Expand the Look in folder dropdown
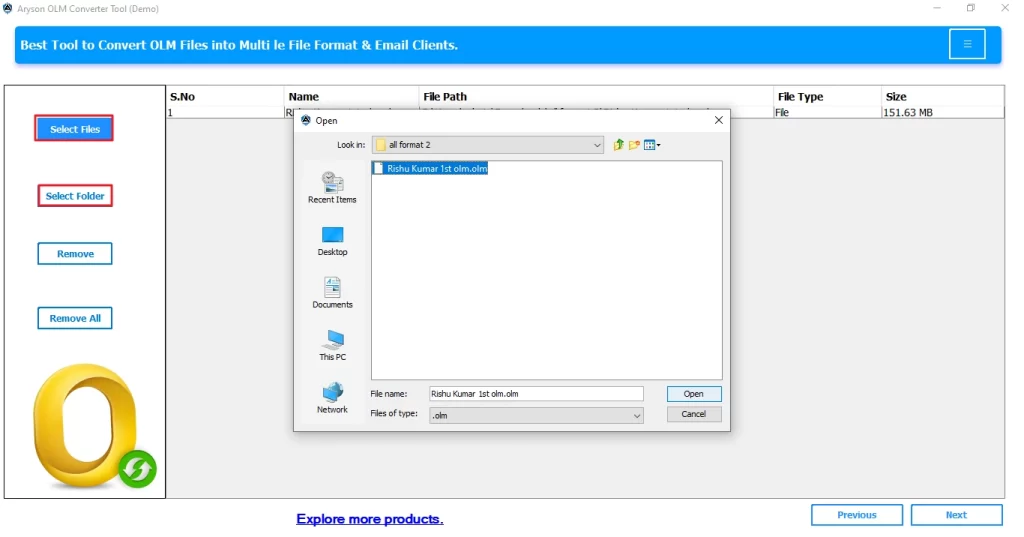This screenshot has height=537, width=1024. [596, 145]
